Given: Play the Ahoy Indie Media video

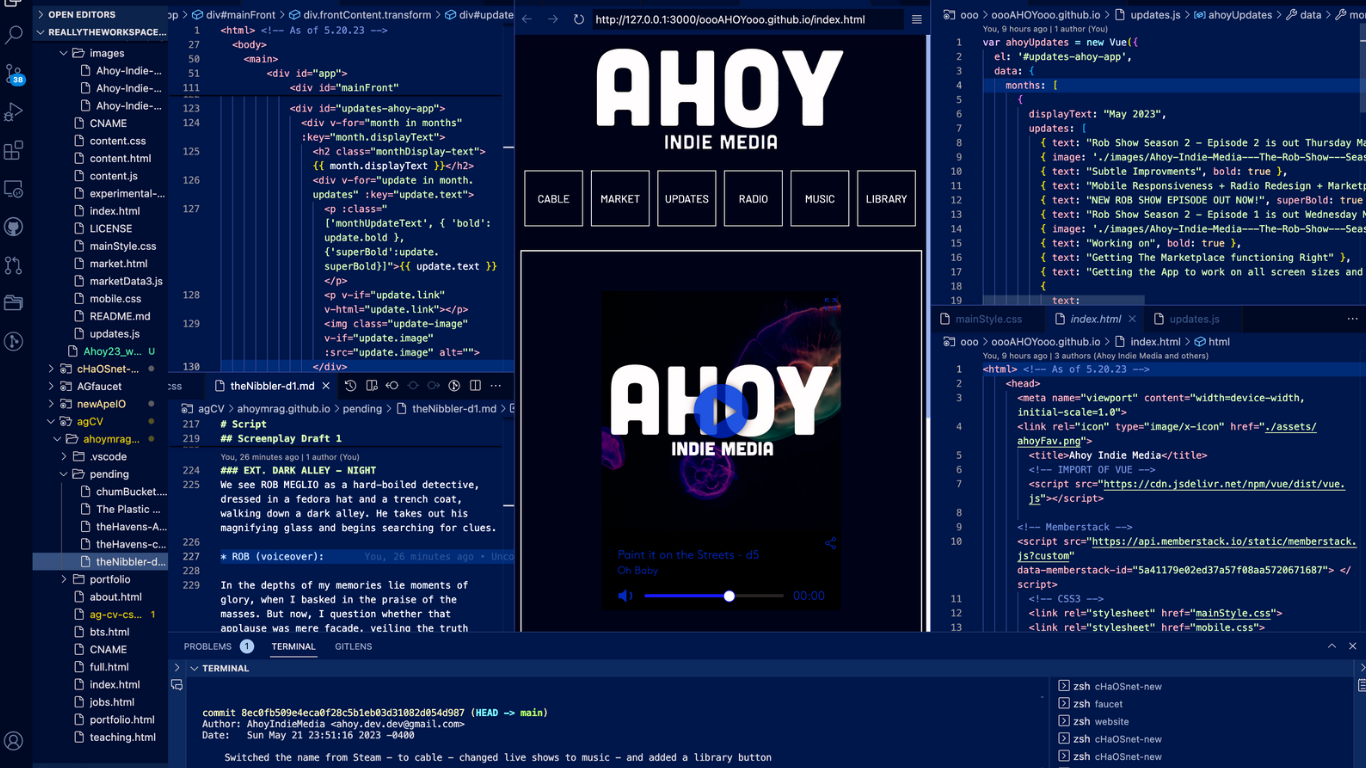Looking at the screenshot, I should coord(721,409).
